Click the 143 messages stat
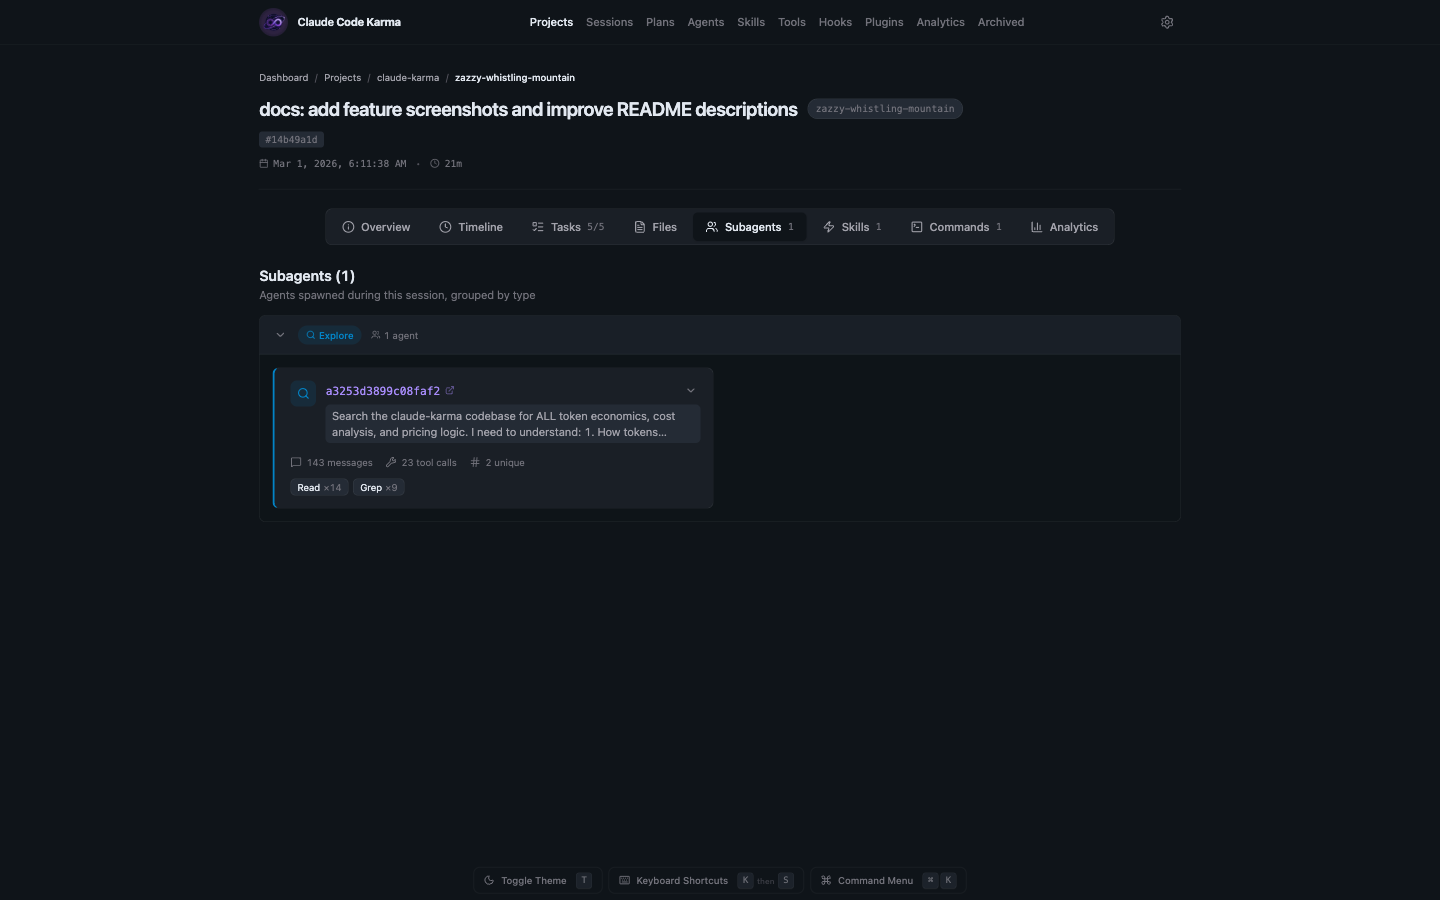Screen dimensions: 1440x900 pos(331,463)
